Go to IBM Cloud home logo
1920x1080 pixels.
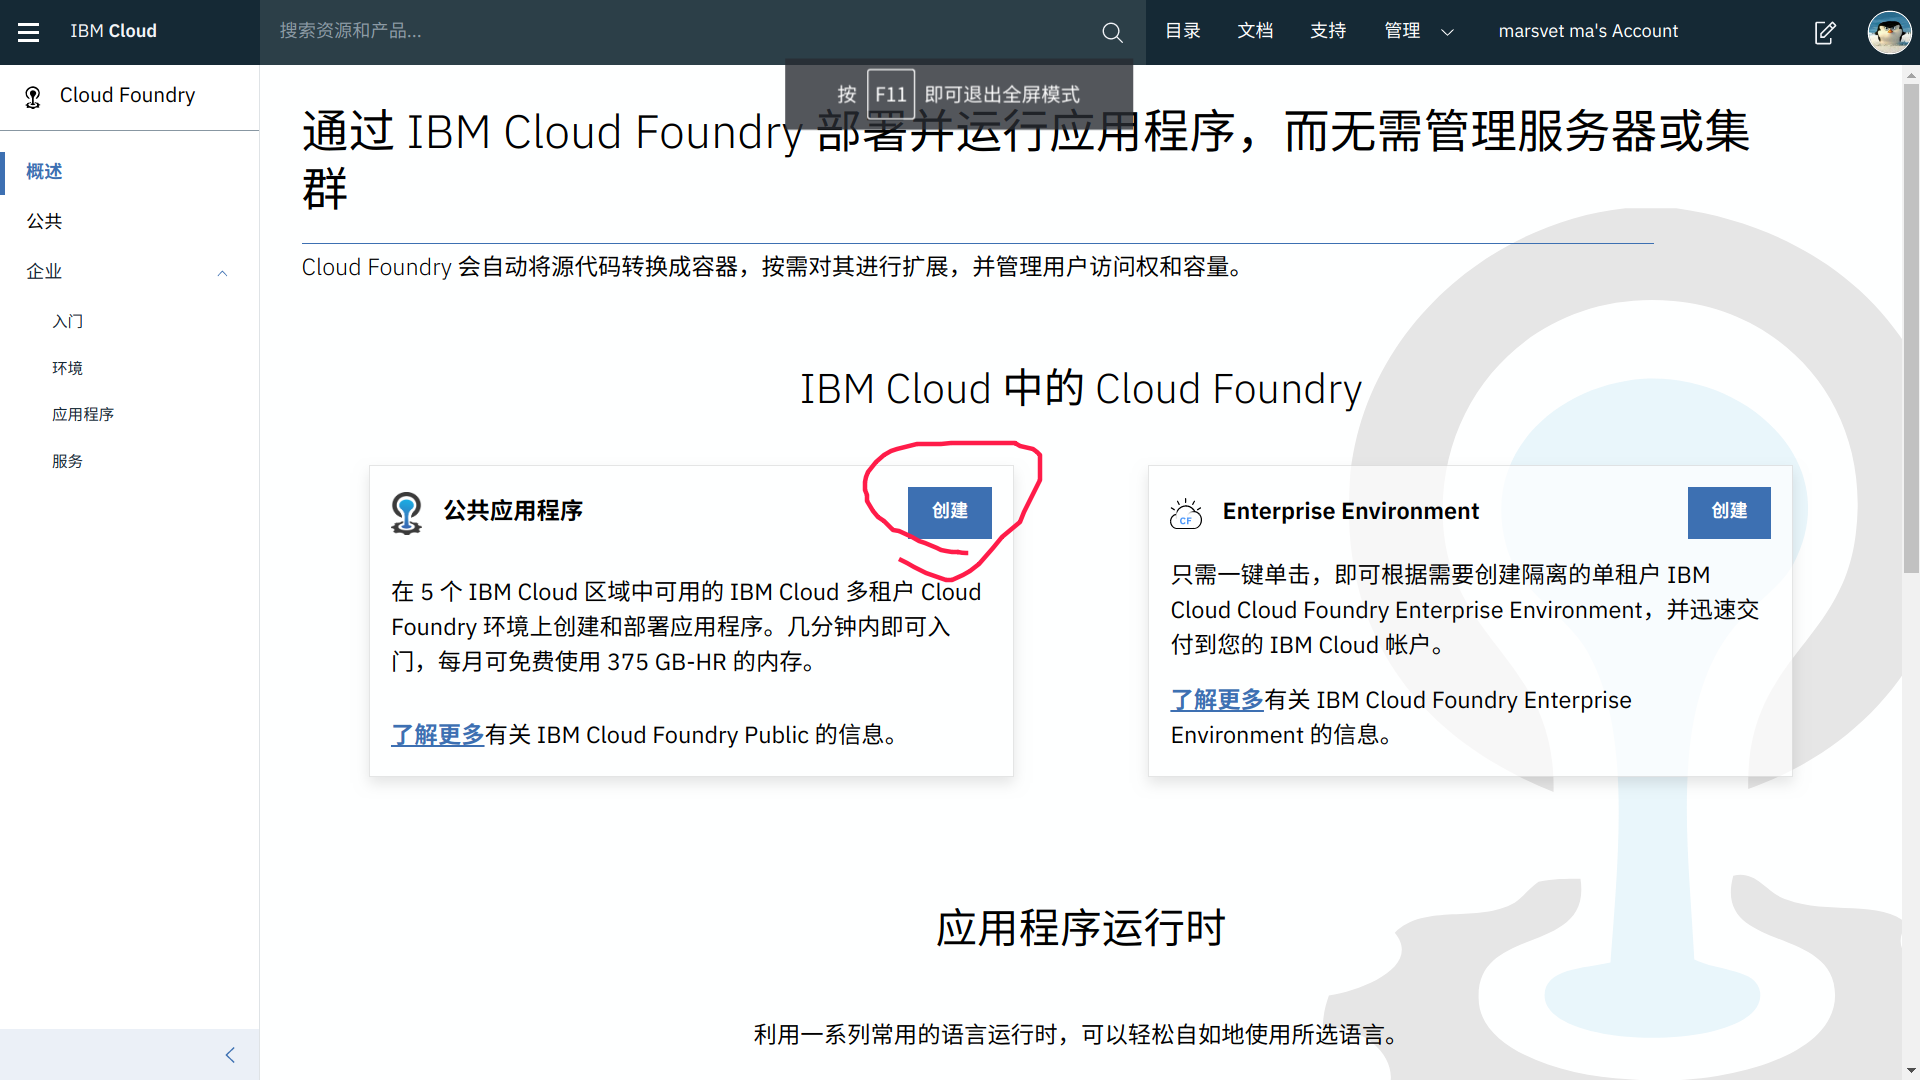(x=113, y=32)
